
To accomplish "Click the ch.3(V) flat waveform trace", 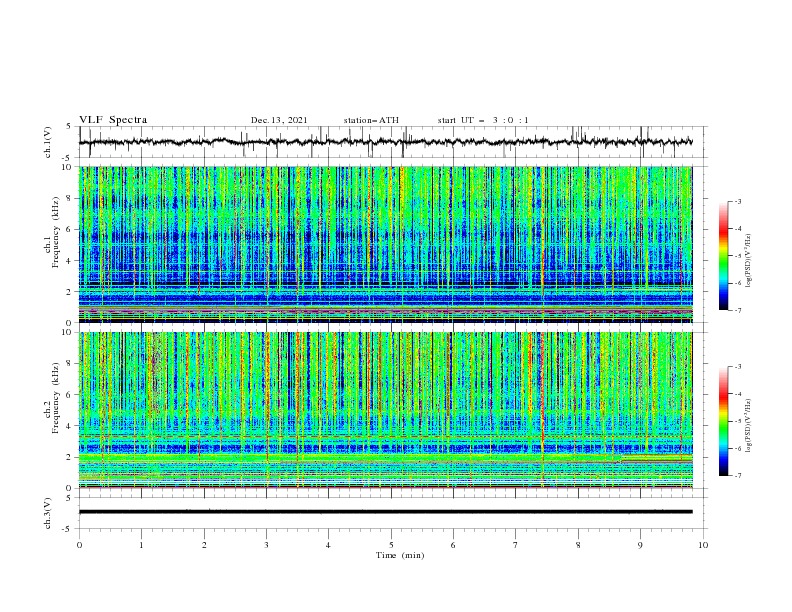I will coord(386,512).
